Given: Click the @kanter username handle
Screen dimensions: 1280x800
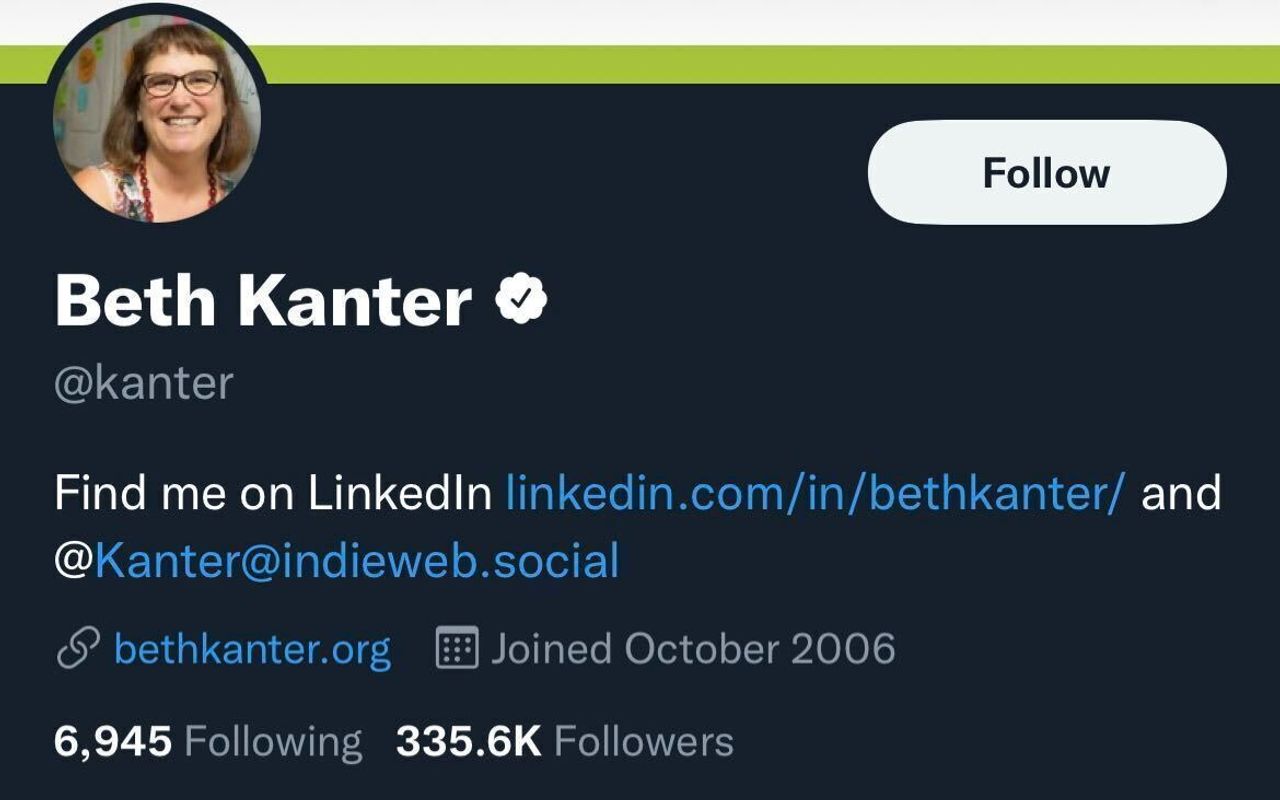Looking at the screenshot, I should tap(144, 383).
